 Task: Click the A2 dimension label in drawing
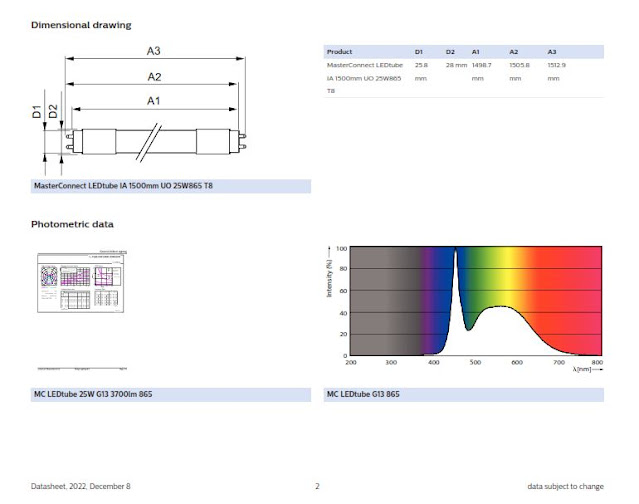(x=154, y=77)
